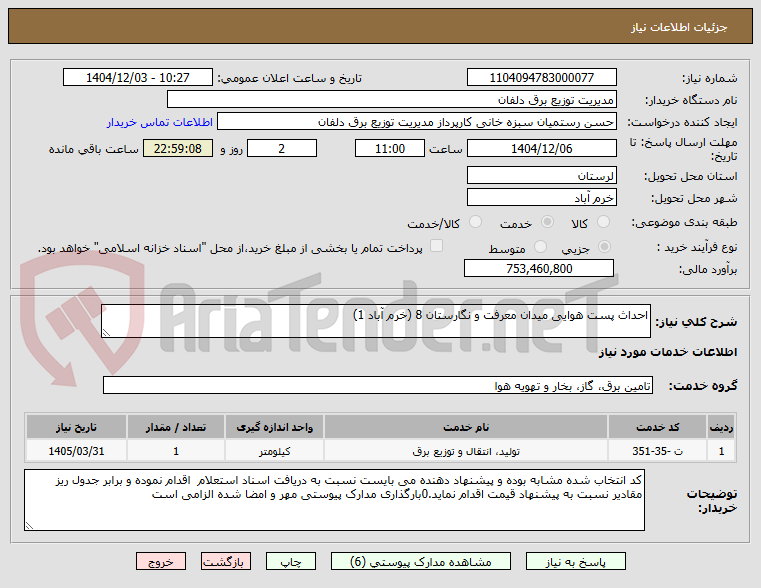Click the چاپ print button
Screen dimensions: 761x588
click(291, 561)
